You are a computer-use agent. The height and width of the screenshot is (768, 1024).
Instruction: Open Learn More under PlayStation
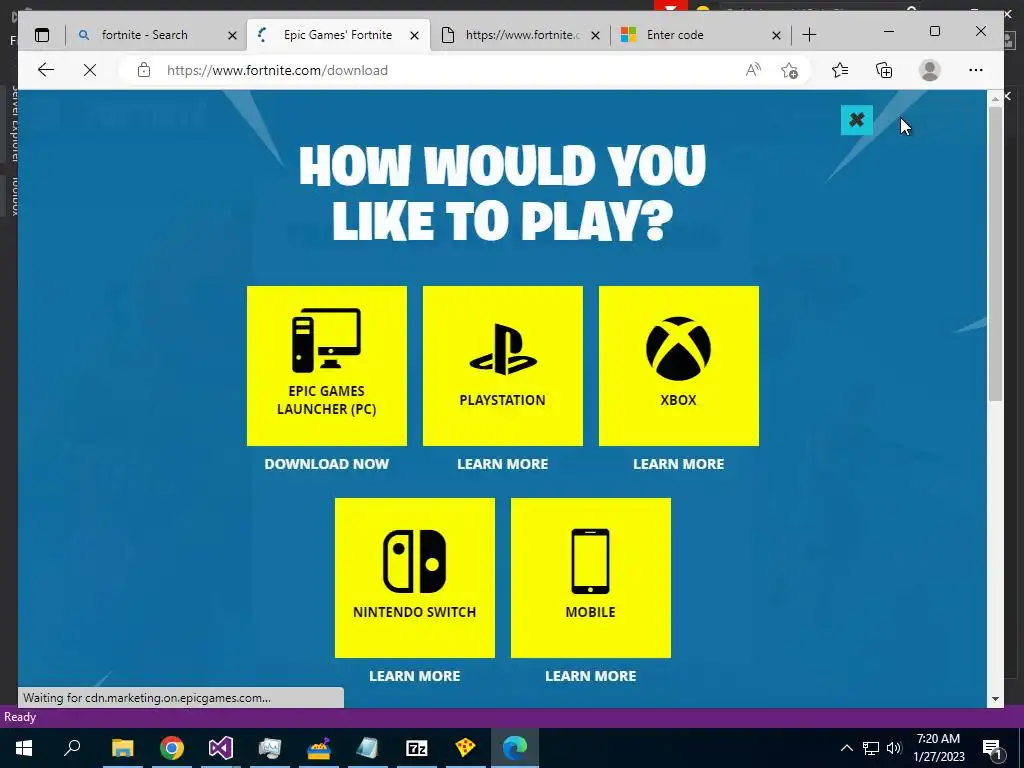(503, 464)
